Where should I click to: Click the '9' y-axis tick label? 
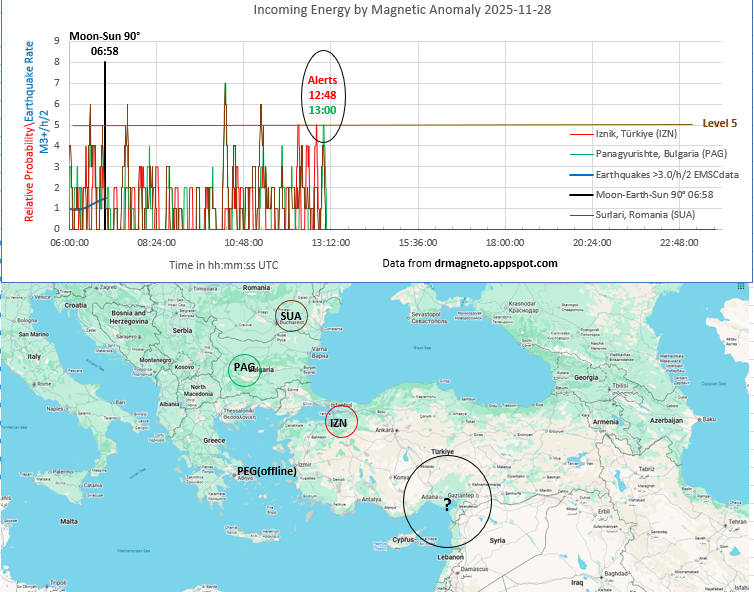pyautogui.click(x=57, y=41)
